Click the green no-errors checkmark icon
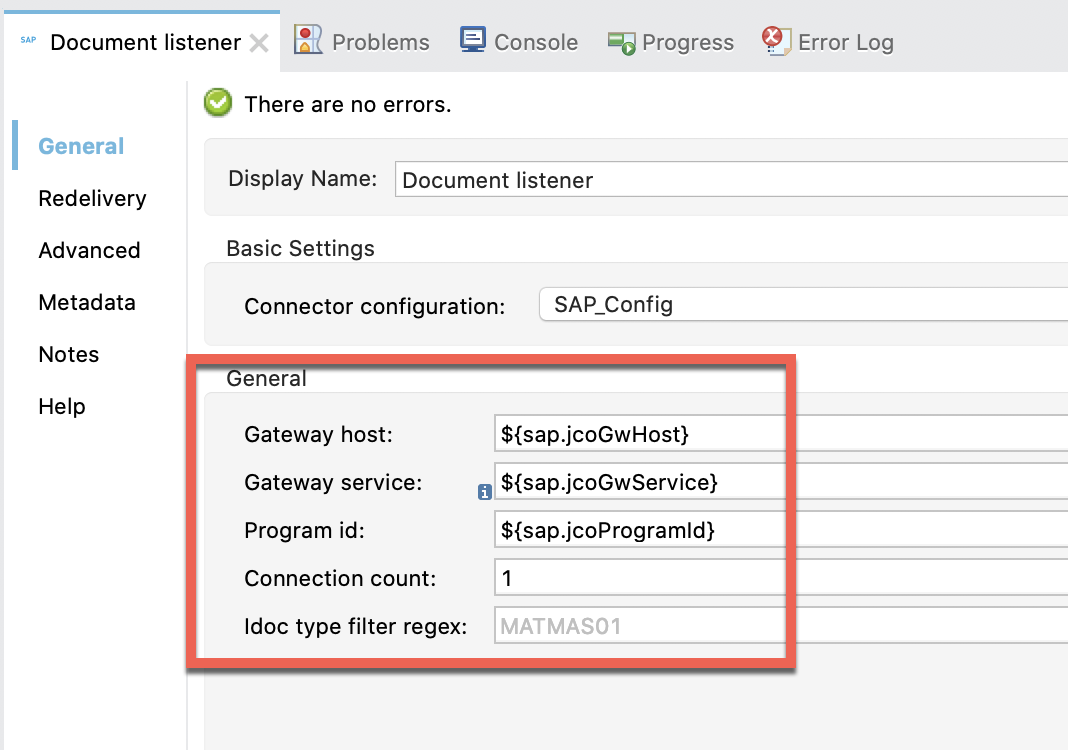Screen dimensions: 1068x750 point(218,103)
